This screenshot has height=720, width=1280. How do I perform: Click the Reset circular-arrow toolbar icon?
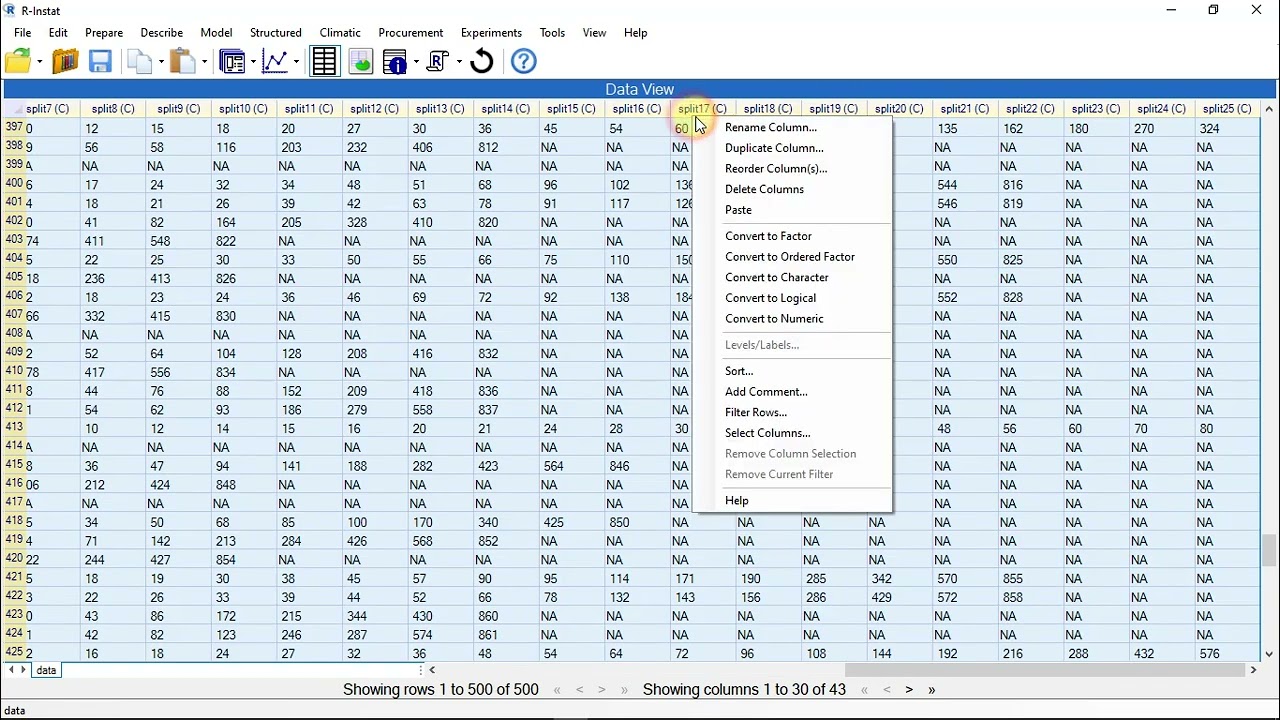482,62
